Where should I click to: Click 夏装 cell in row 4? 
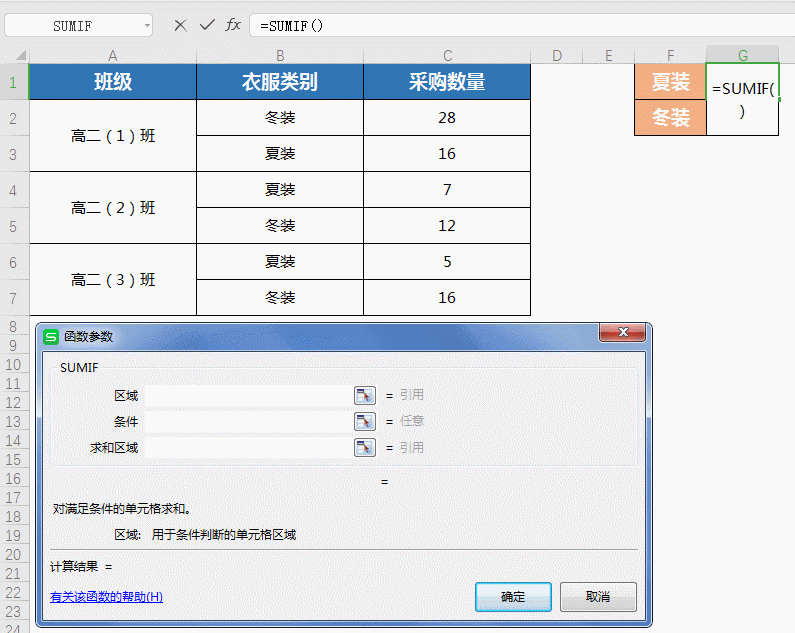(x=280, y=190)
